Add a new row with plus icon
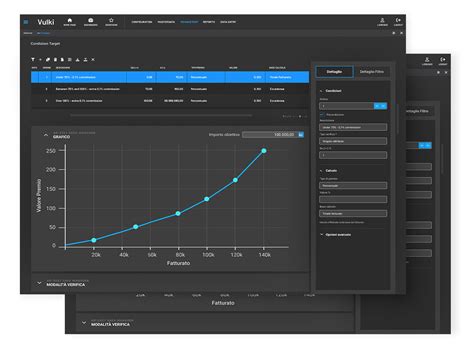Viewport: 474px width, 361px height. coord(40,60)
